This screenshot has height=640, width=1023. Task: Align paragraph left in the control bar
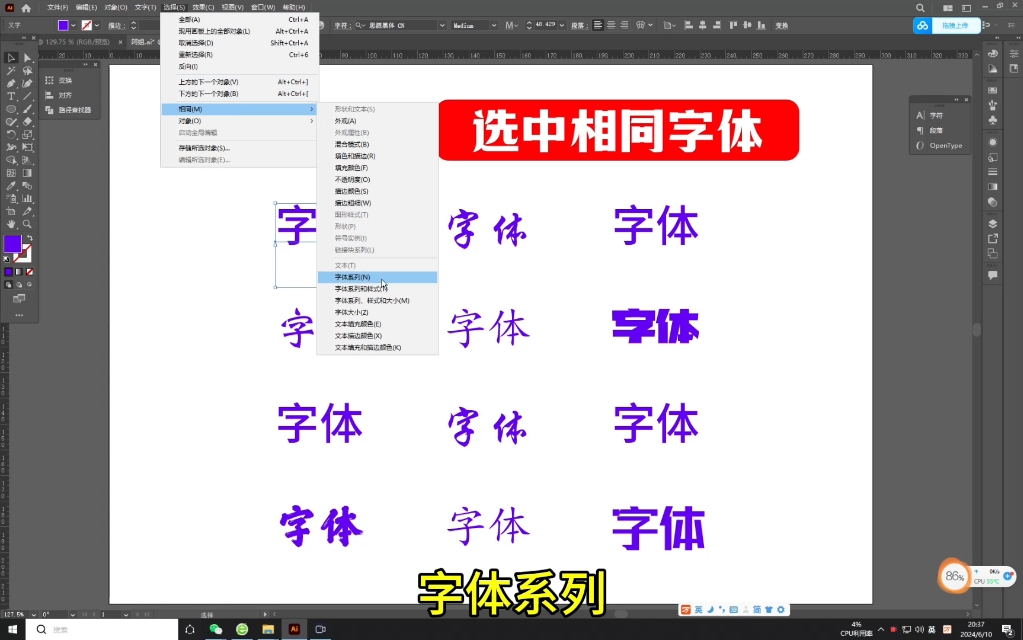598,25
